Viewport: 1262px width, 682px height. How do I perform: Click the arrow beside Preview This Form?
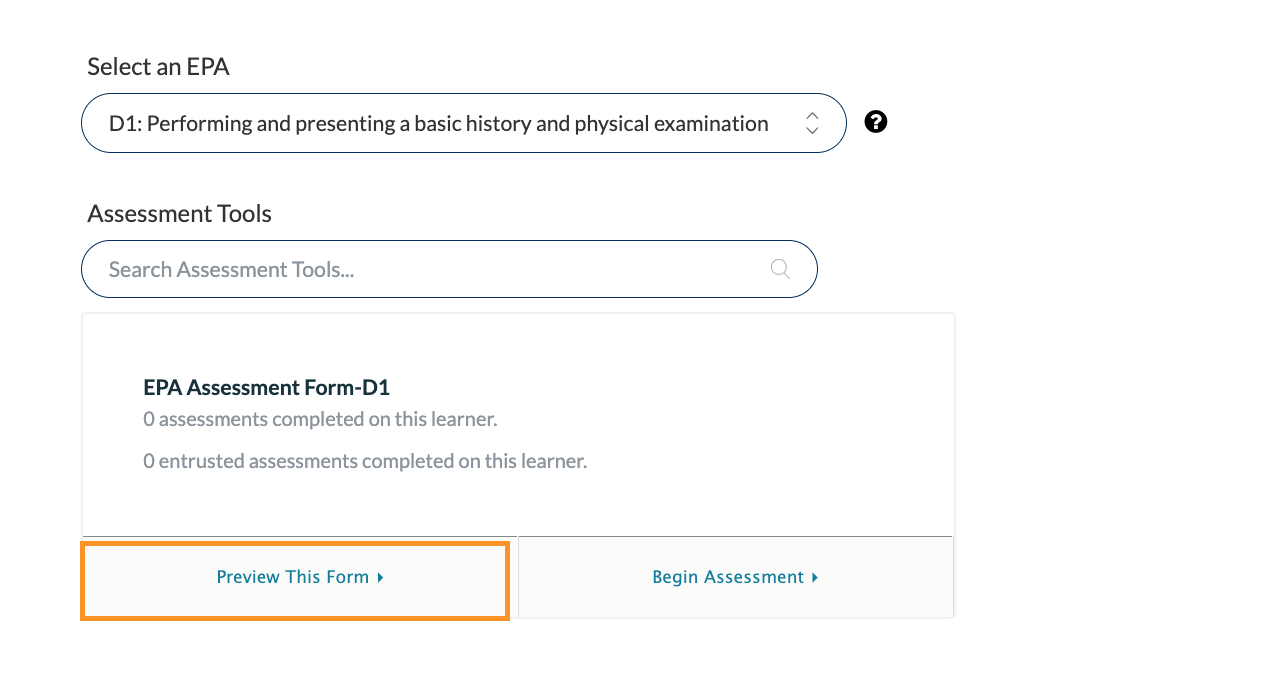click(x=381, y=578)
